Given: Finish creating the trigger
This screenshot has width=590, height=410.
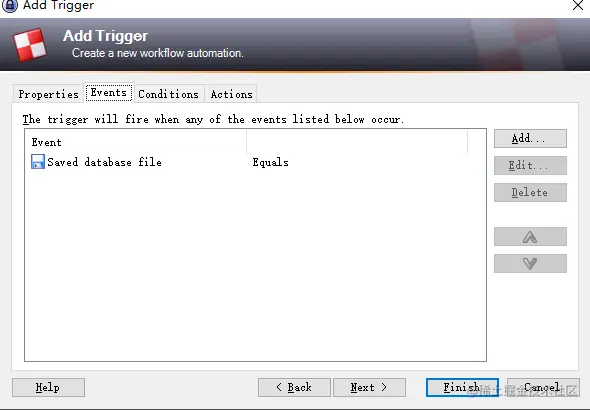Looking at the screenshot, I should pyautogui.click(x=462, y=387).
